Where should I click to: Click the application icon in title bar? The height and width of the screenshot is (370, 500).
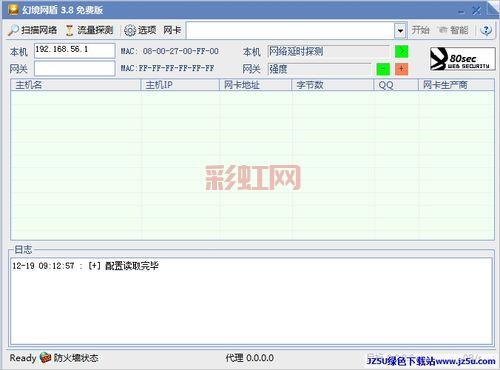13,10
